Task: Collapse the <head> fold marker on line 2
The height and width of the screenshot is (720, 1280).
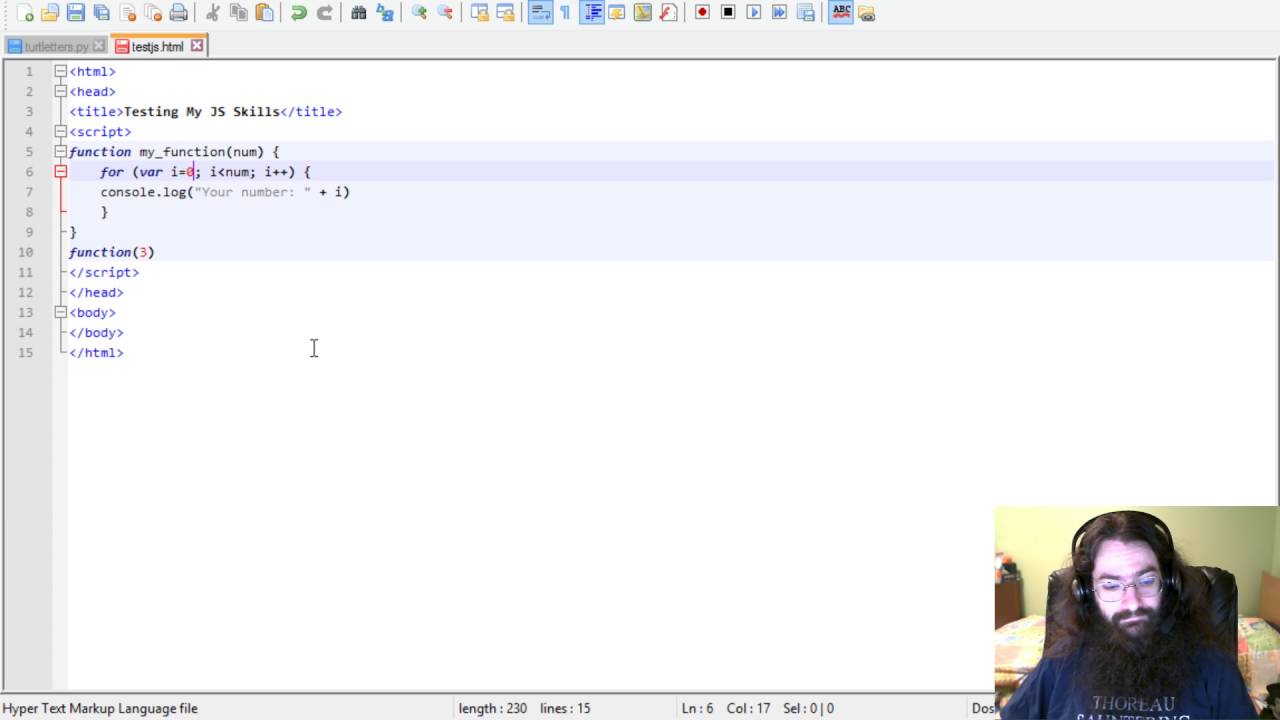Action: (x=60, y=91)
